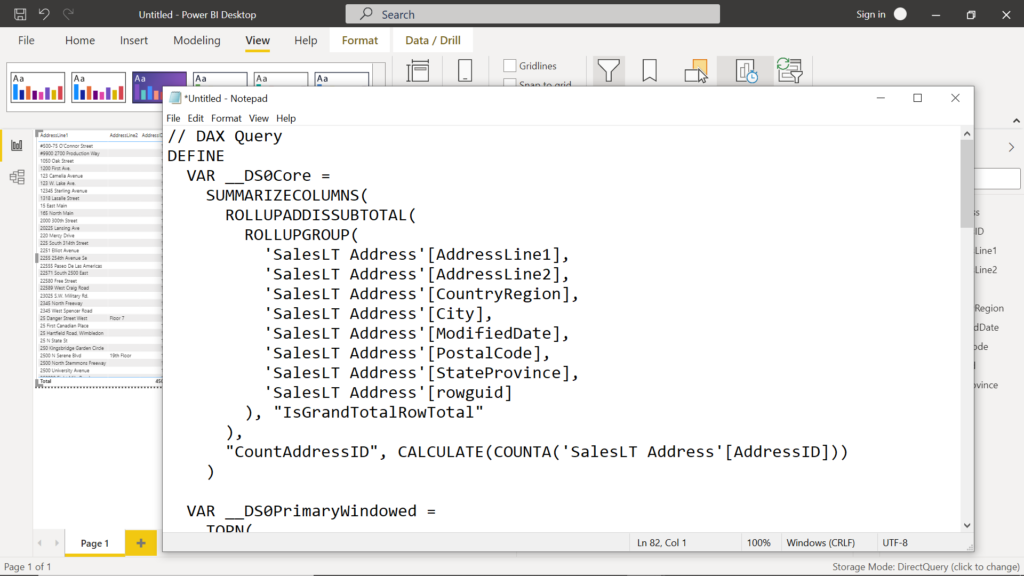Toggle the Filters pane icon in the ribbon

pos(608,70)
